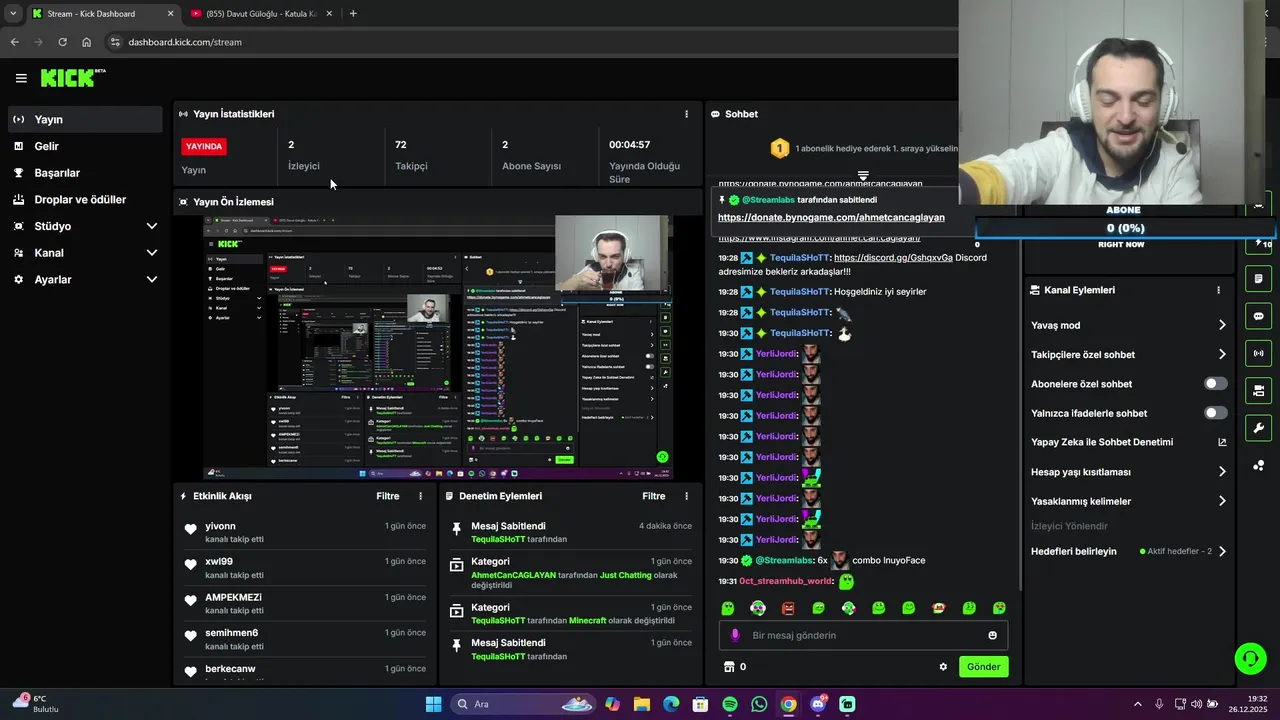Open Windows Start menu
The image size is (1280, 720).
[433, 704]
